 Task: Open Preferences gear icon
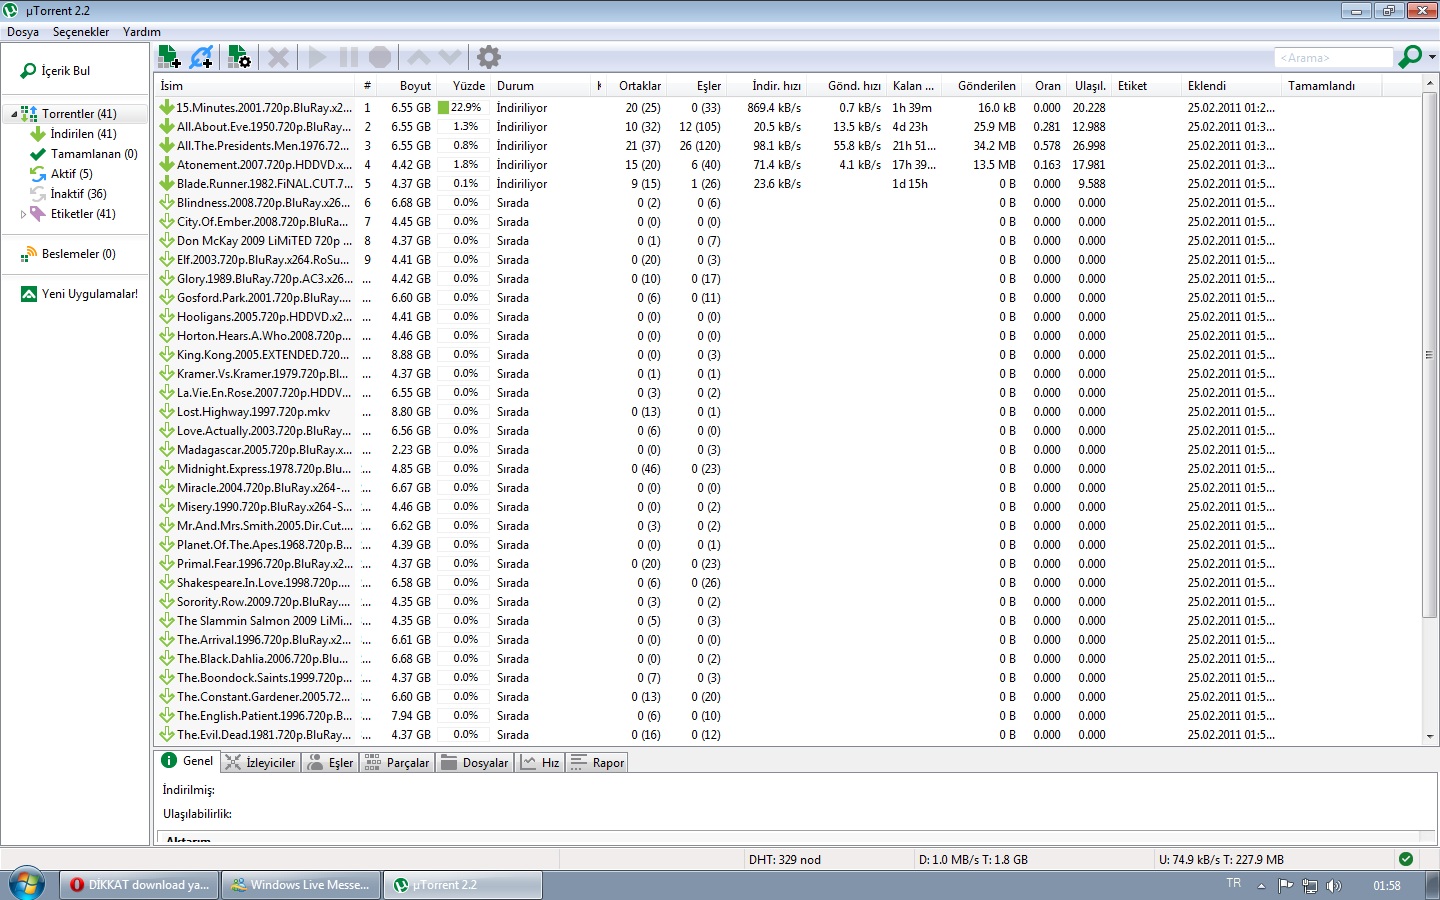(488, 57)
